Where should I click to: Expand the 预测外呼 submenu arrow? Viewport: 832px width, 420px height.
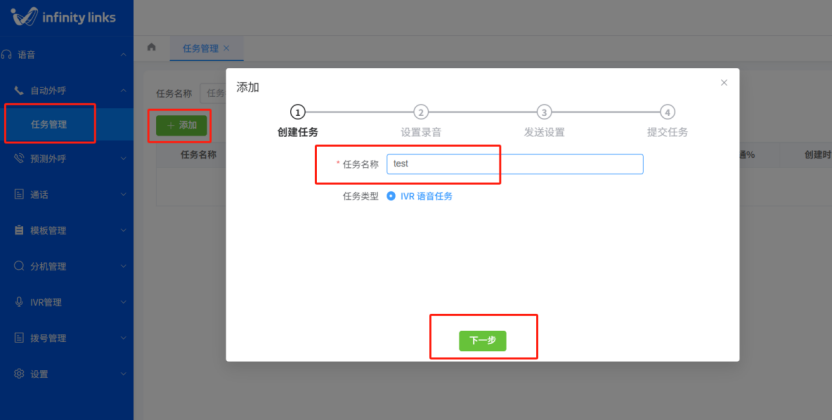click(x=123, y=158)
